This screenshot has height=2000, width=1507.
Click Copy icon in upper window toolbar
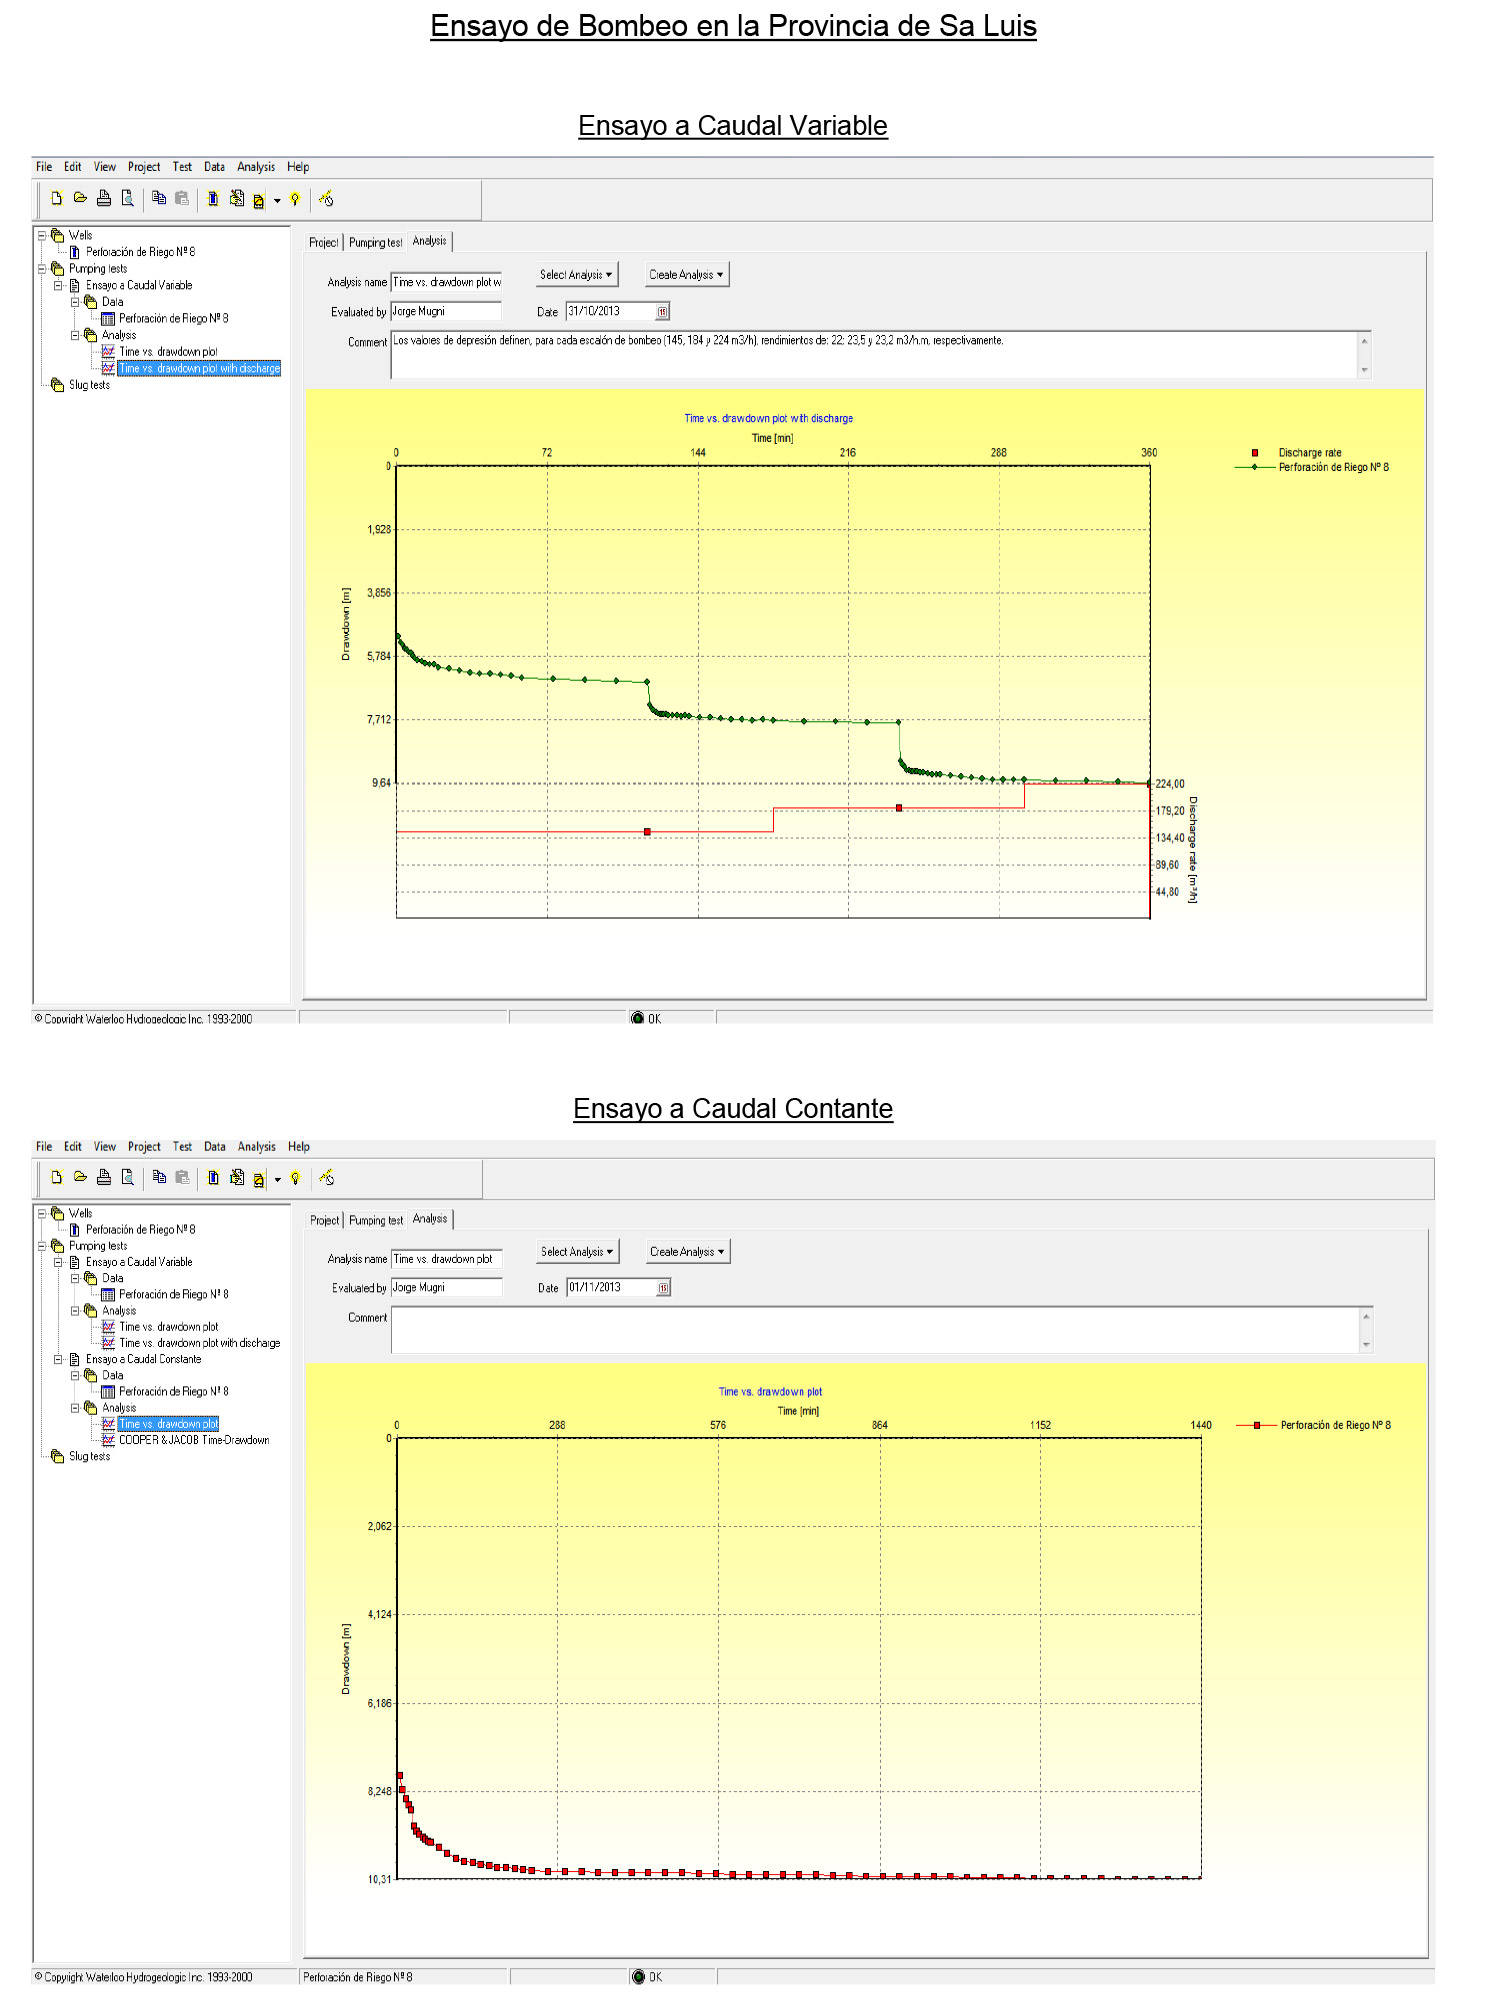pos(159,199)
